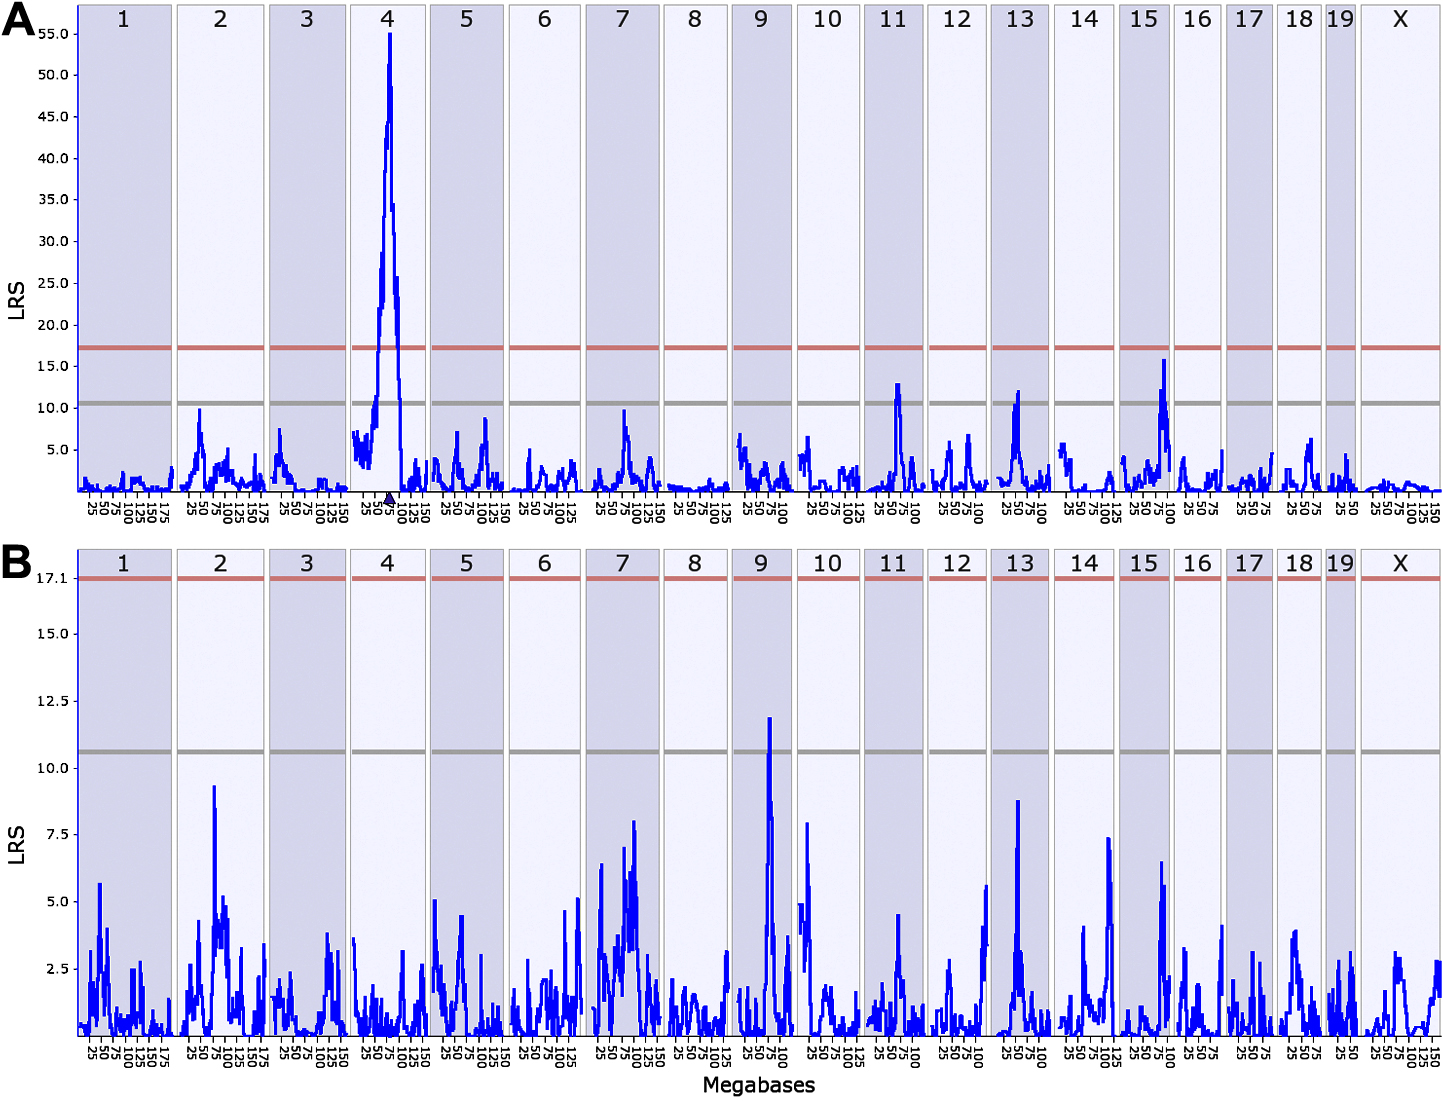Click the 55.0 y-axis tick label
This screenshot has width=1443, height=1101.
(53, 34)
